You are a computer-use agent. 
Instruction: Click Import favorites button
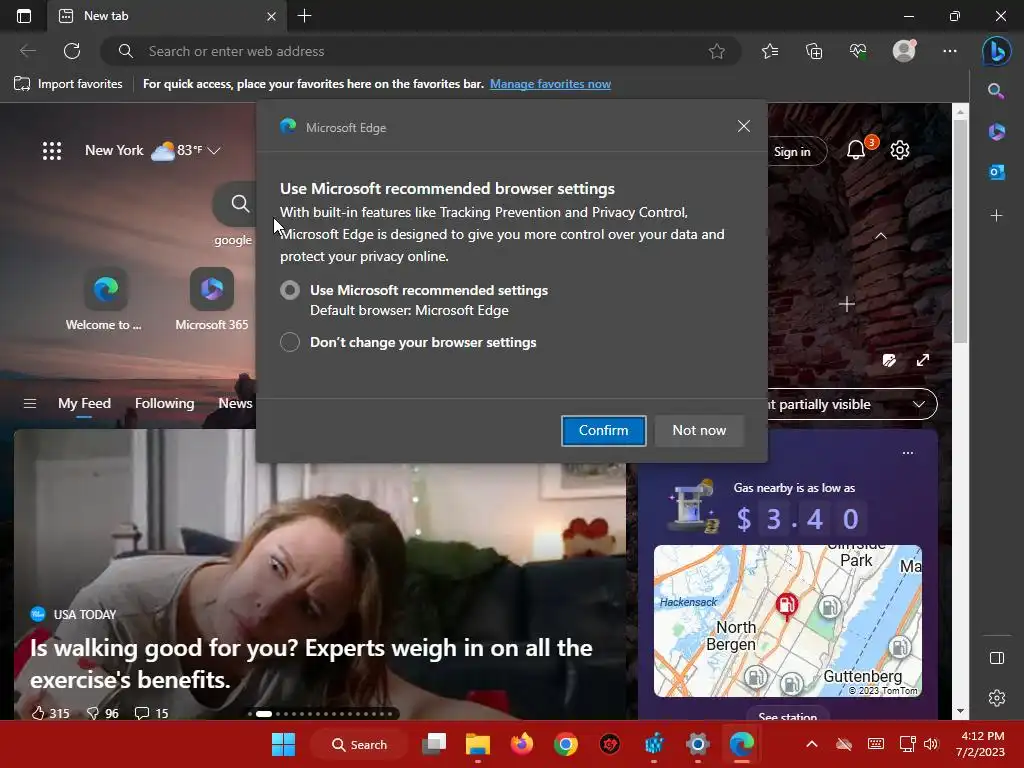coord(68,84)
